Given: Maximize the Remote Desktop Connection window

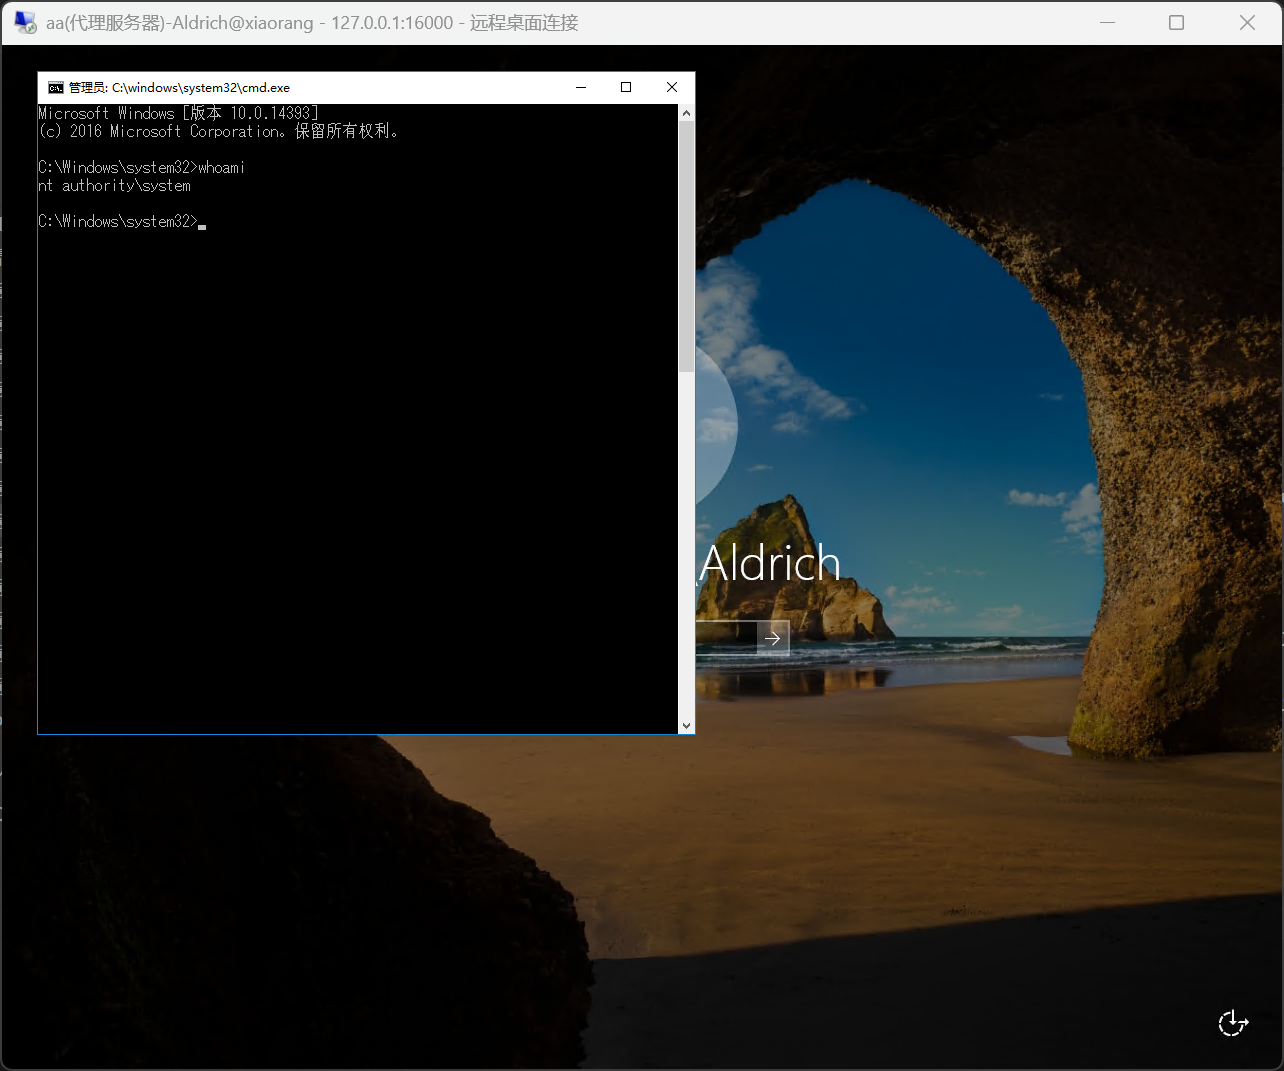Looking at the screenshot, I should (x=1177, y=22).
